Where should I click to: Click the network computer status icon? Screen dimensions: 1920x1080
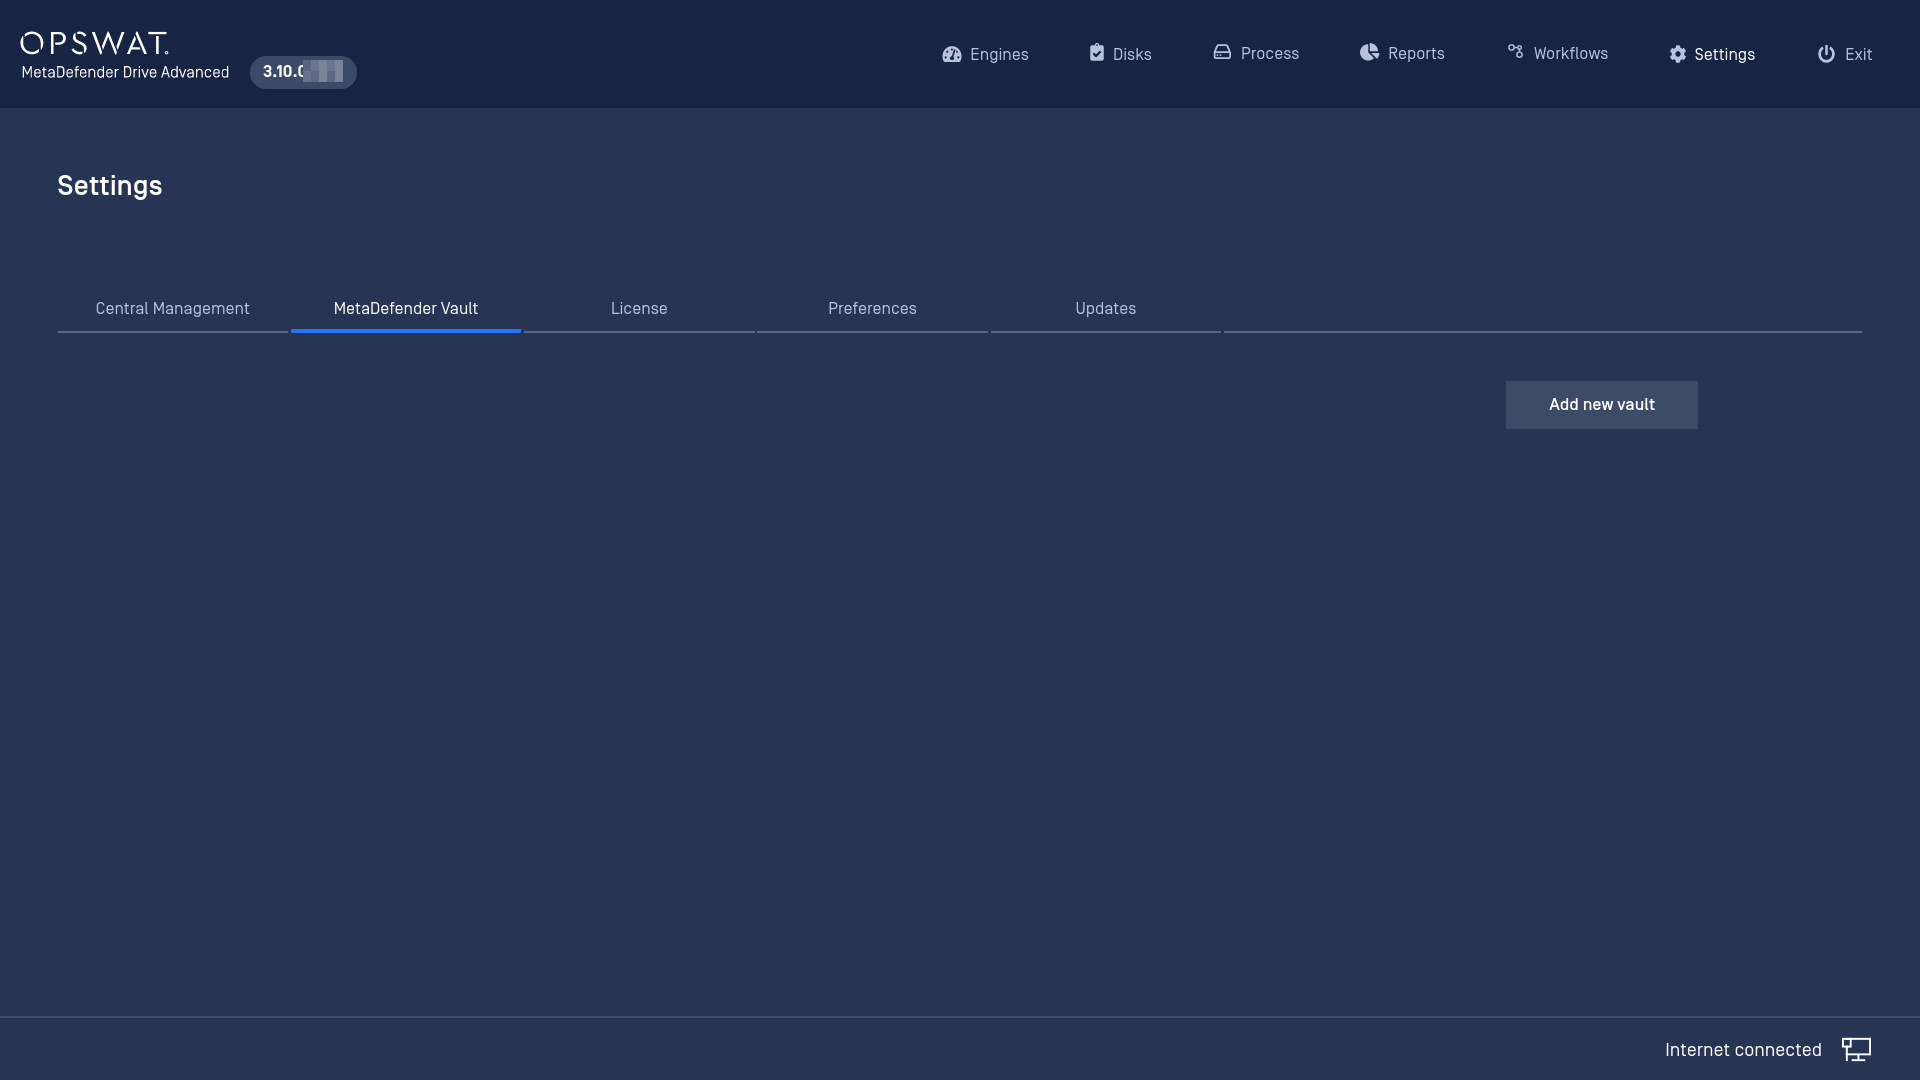[x=1856, y=1049]
